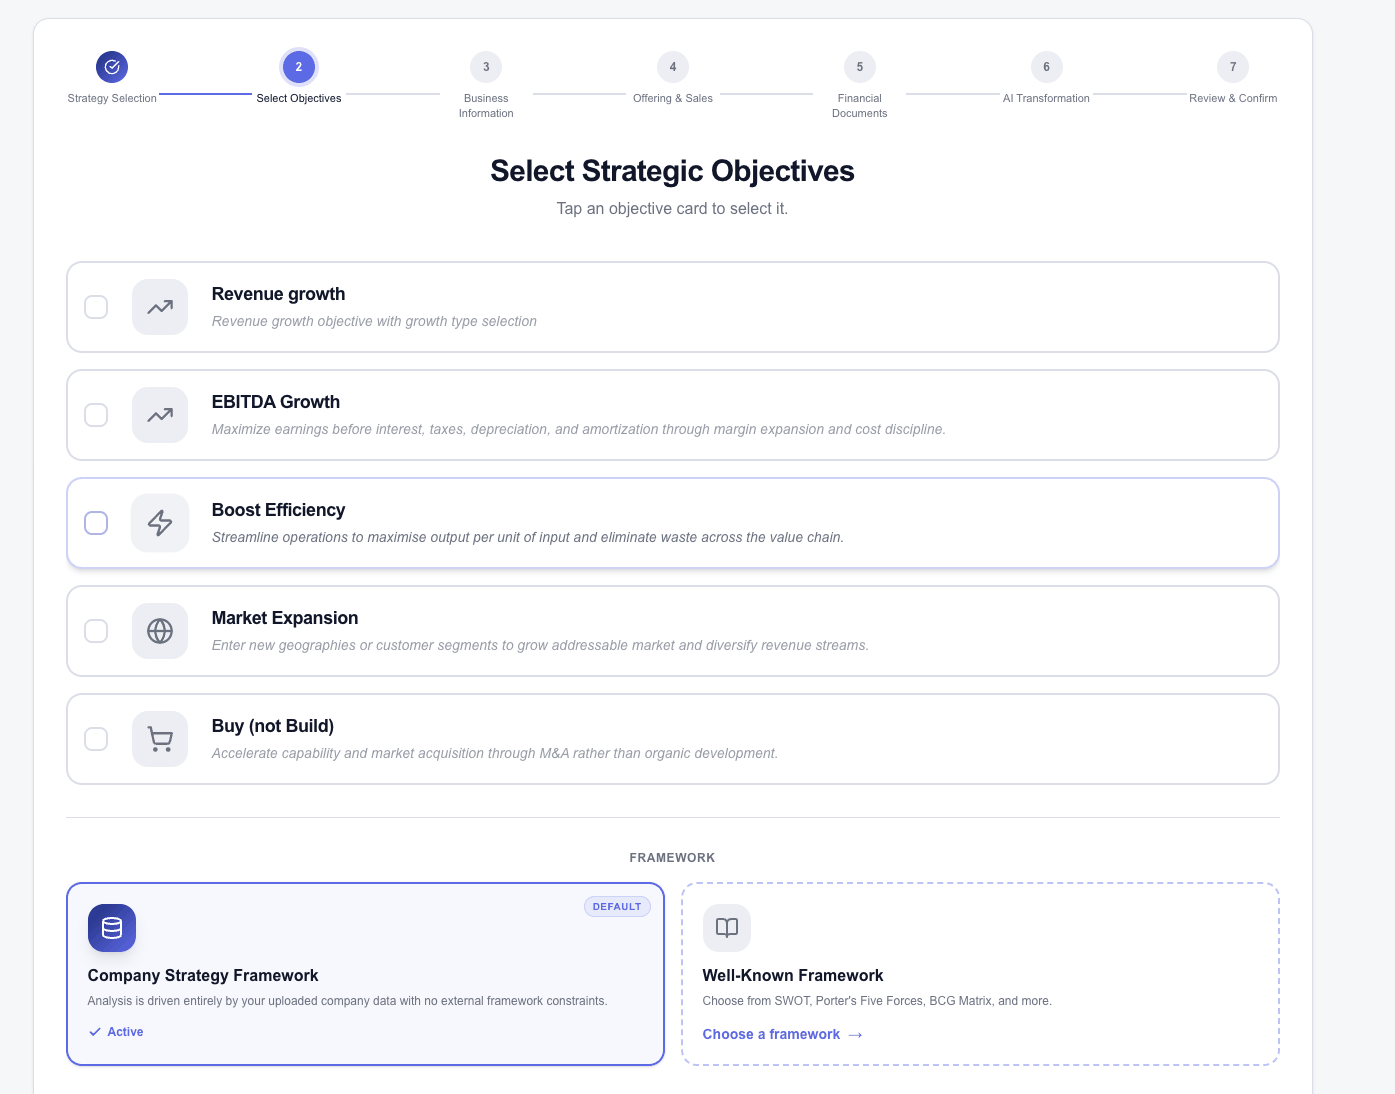Check the Revenue growth checkbox
The height and width of the screenshot is (1094, 1395).
[x=96, y=307]
